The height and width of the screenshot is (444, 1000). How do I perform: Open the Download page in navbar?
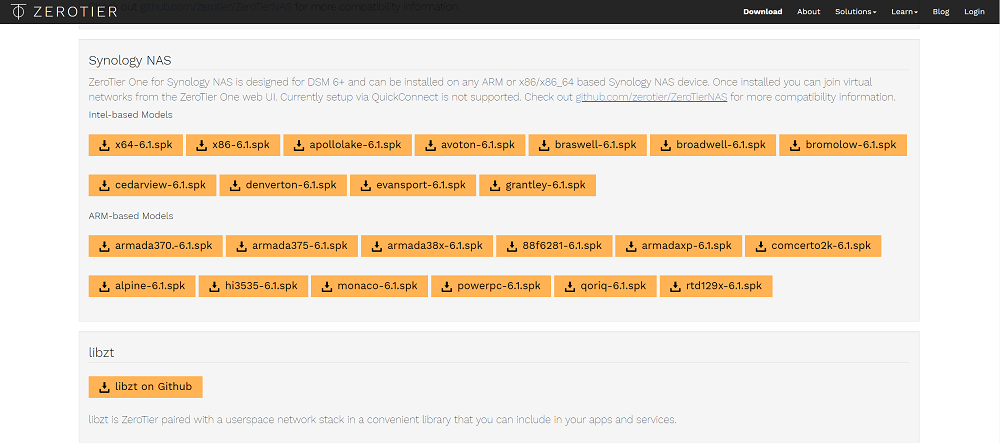762,12
